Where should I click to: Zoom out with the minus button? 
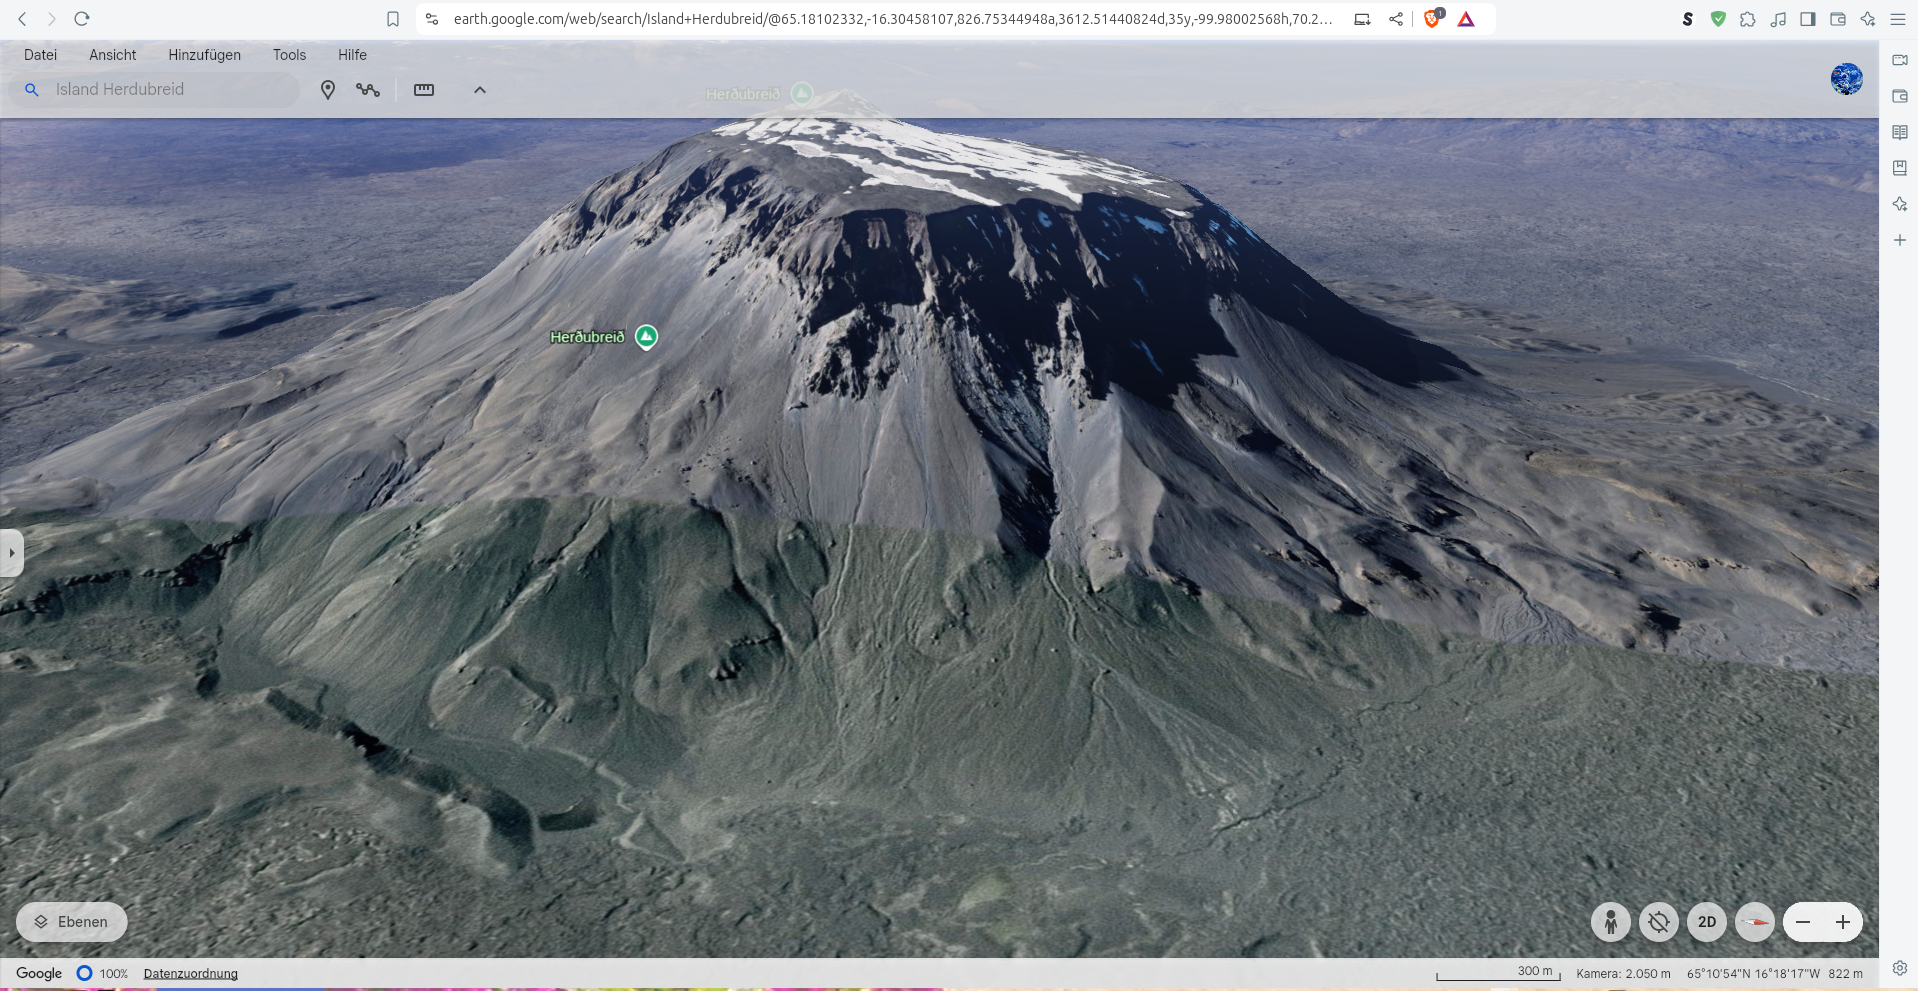1803,922
